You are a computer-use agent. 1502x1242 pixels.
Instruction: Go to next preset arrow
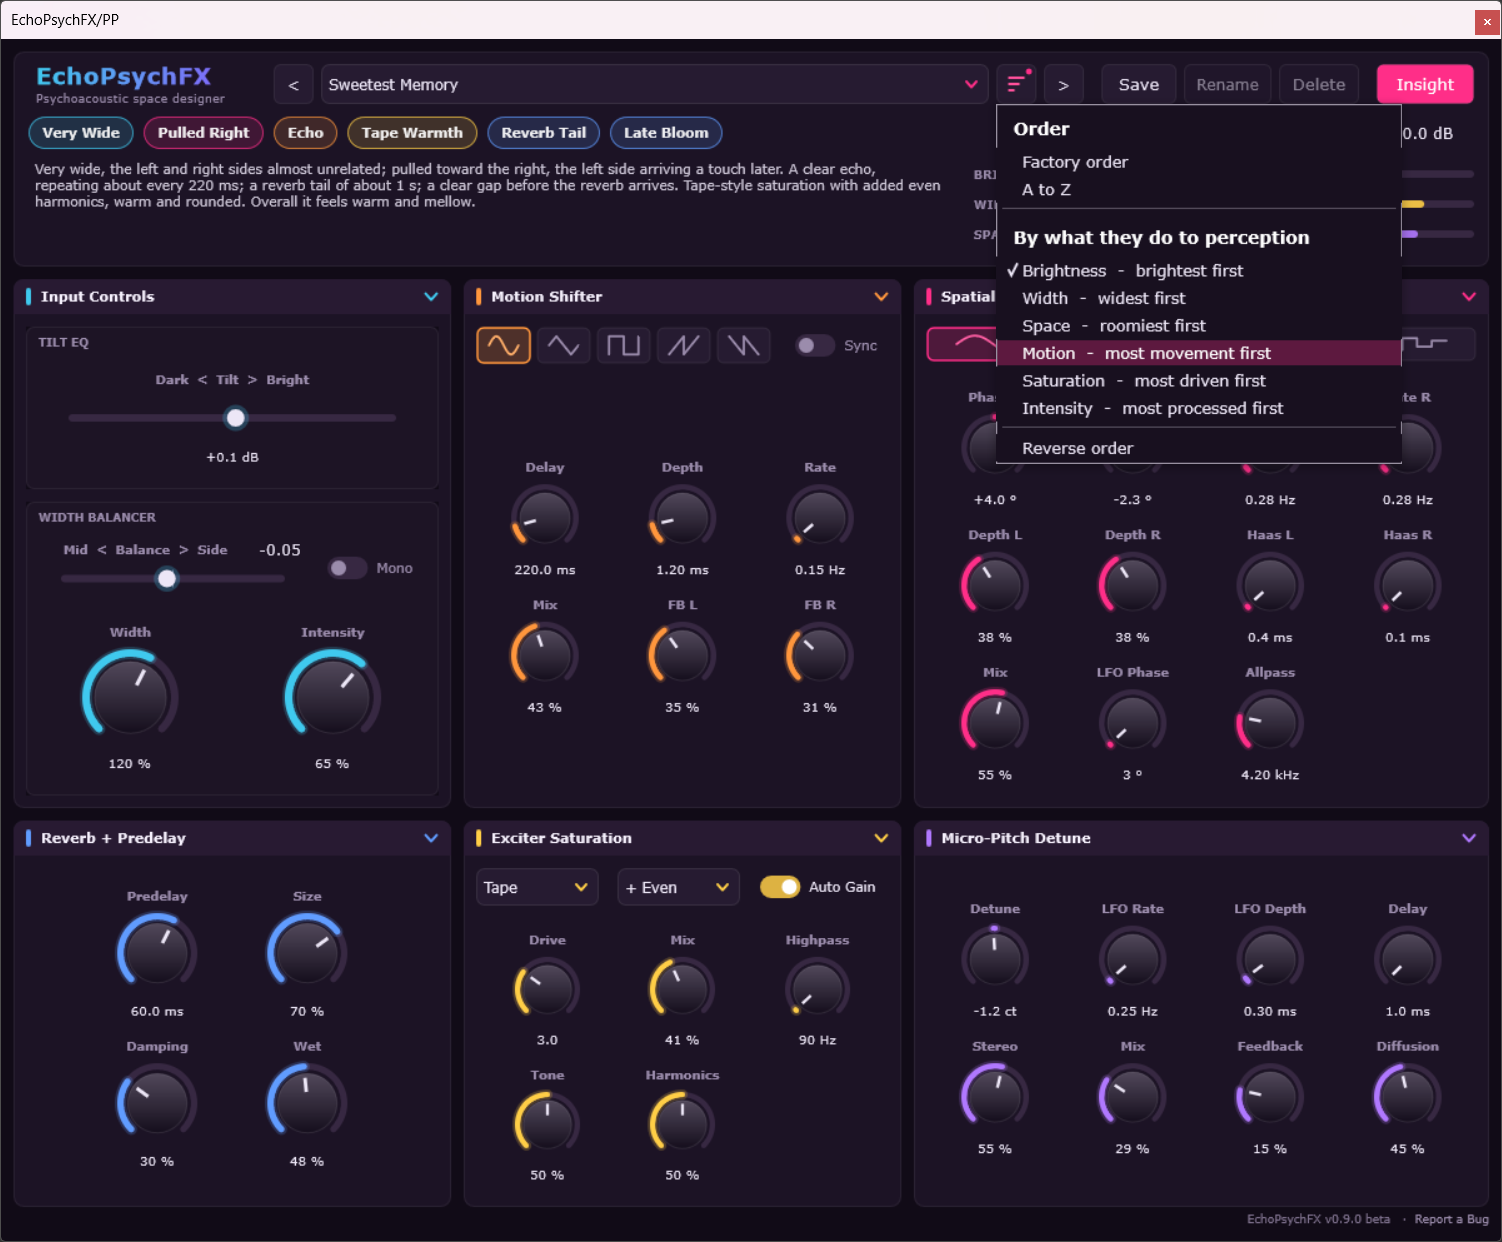[x=1063, y=85]
